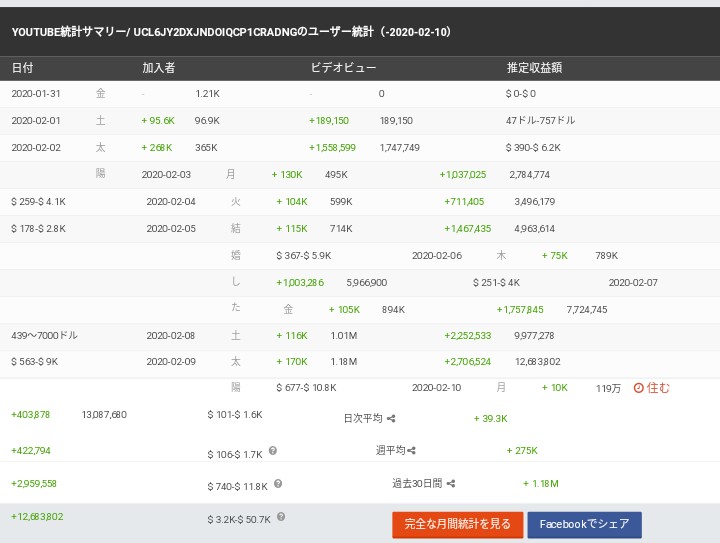This screenshot has width=720, height=543.
Task: Open help icon beside $740-$11.8K estimate
Action: pos(278,484)
